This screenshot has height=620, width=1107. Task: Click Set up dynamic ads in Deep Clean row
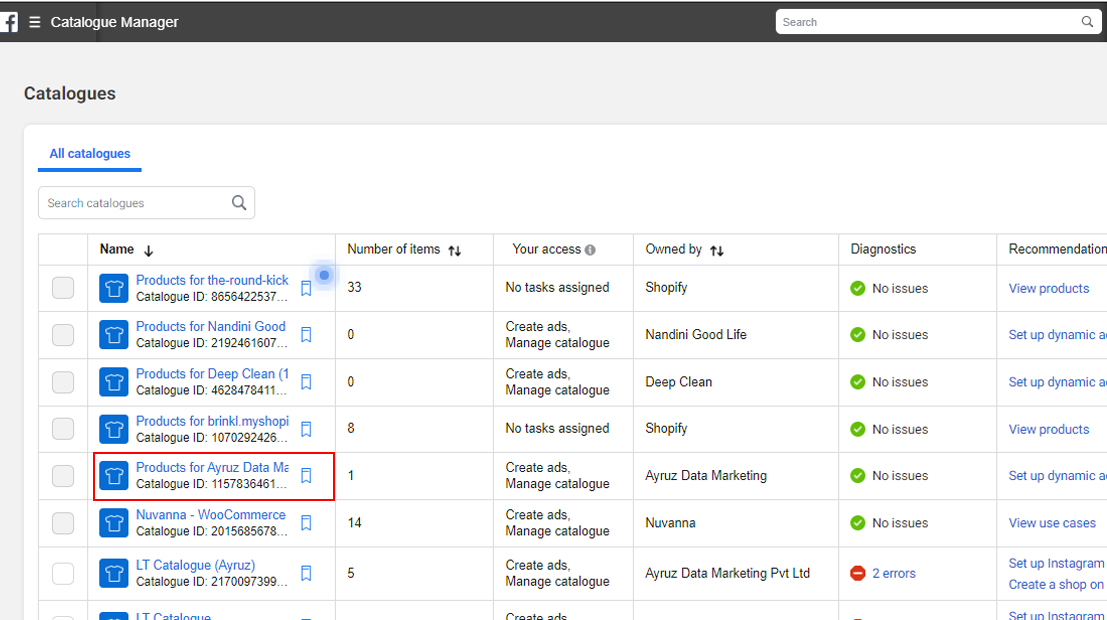1057,382
